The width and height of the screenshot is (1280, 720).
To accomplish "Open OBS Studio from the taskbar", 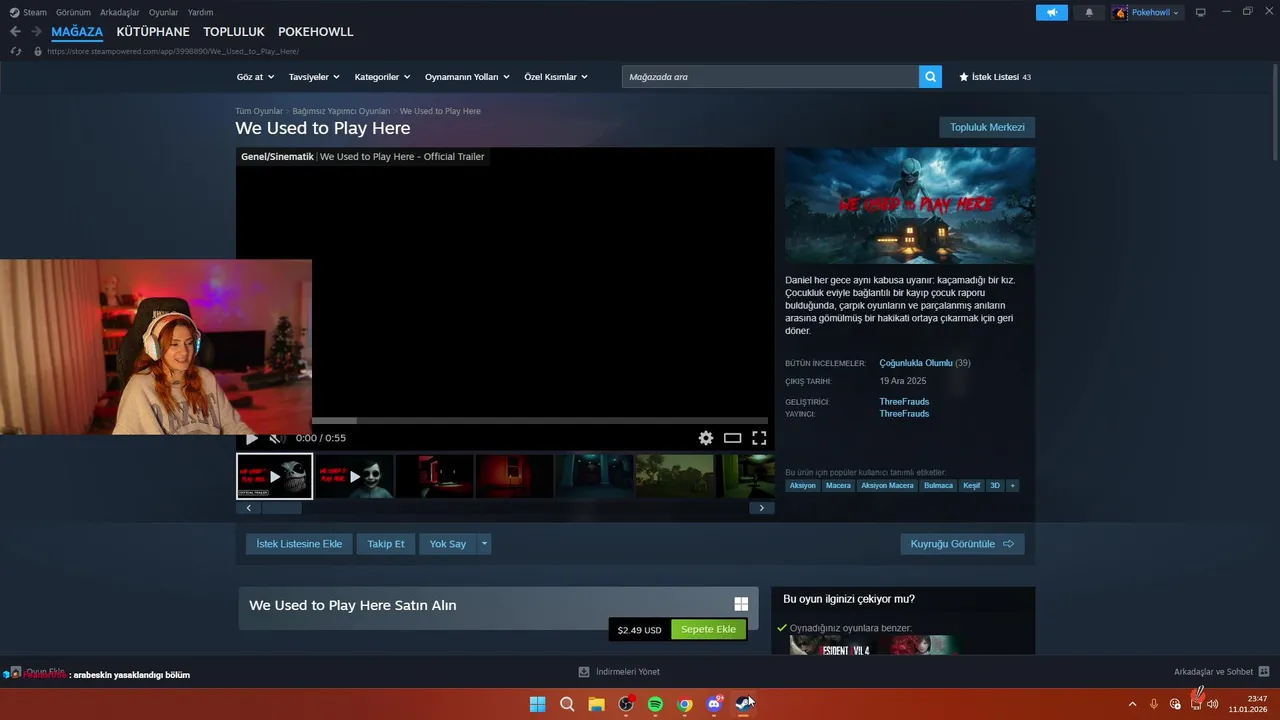I will point(626,704).
